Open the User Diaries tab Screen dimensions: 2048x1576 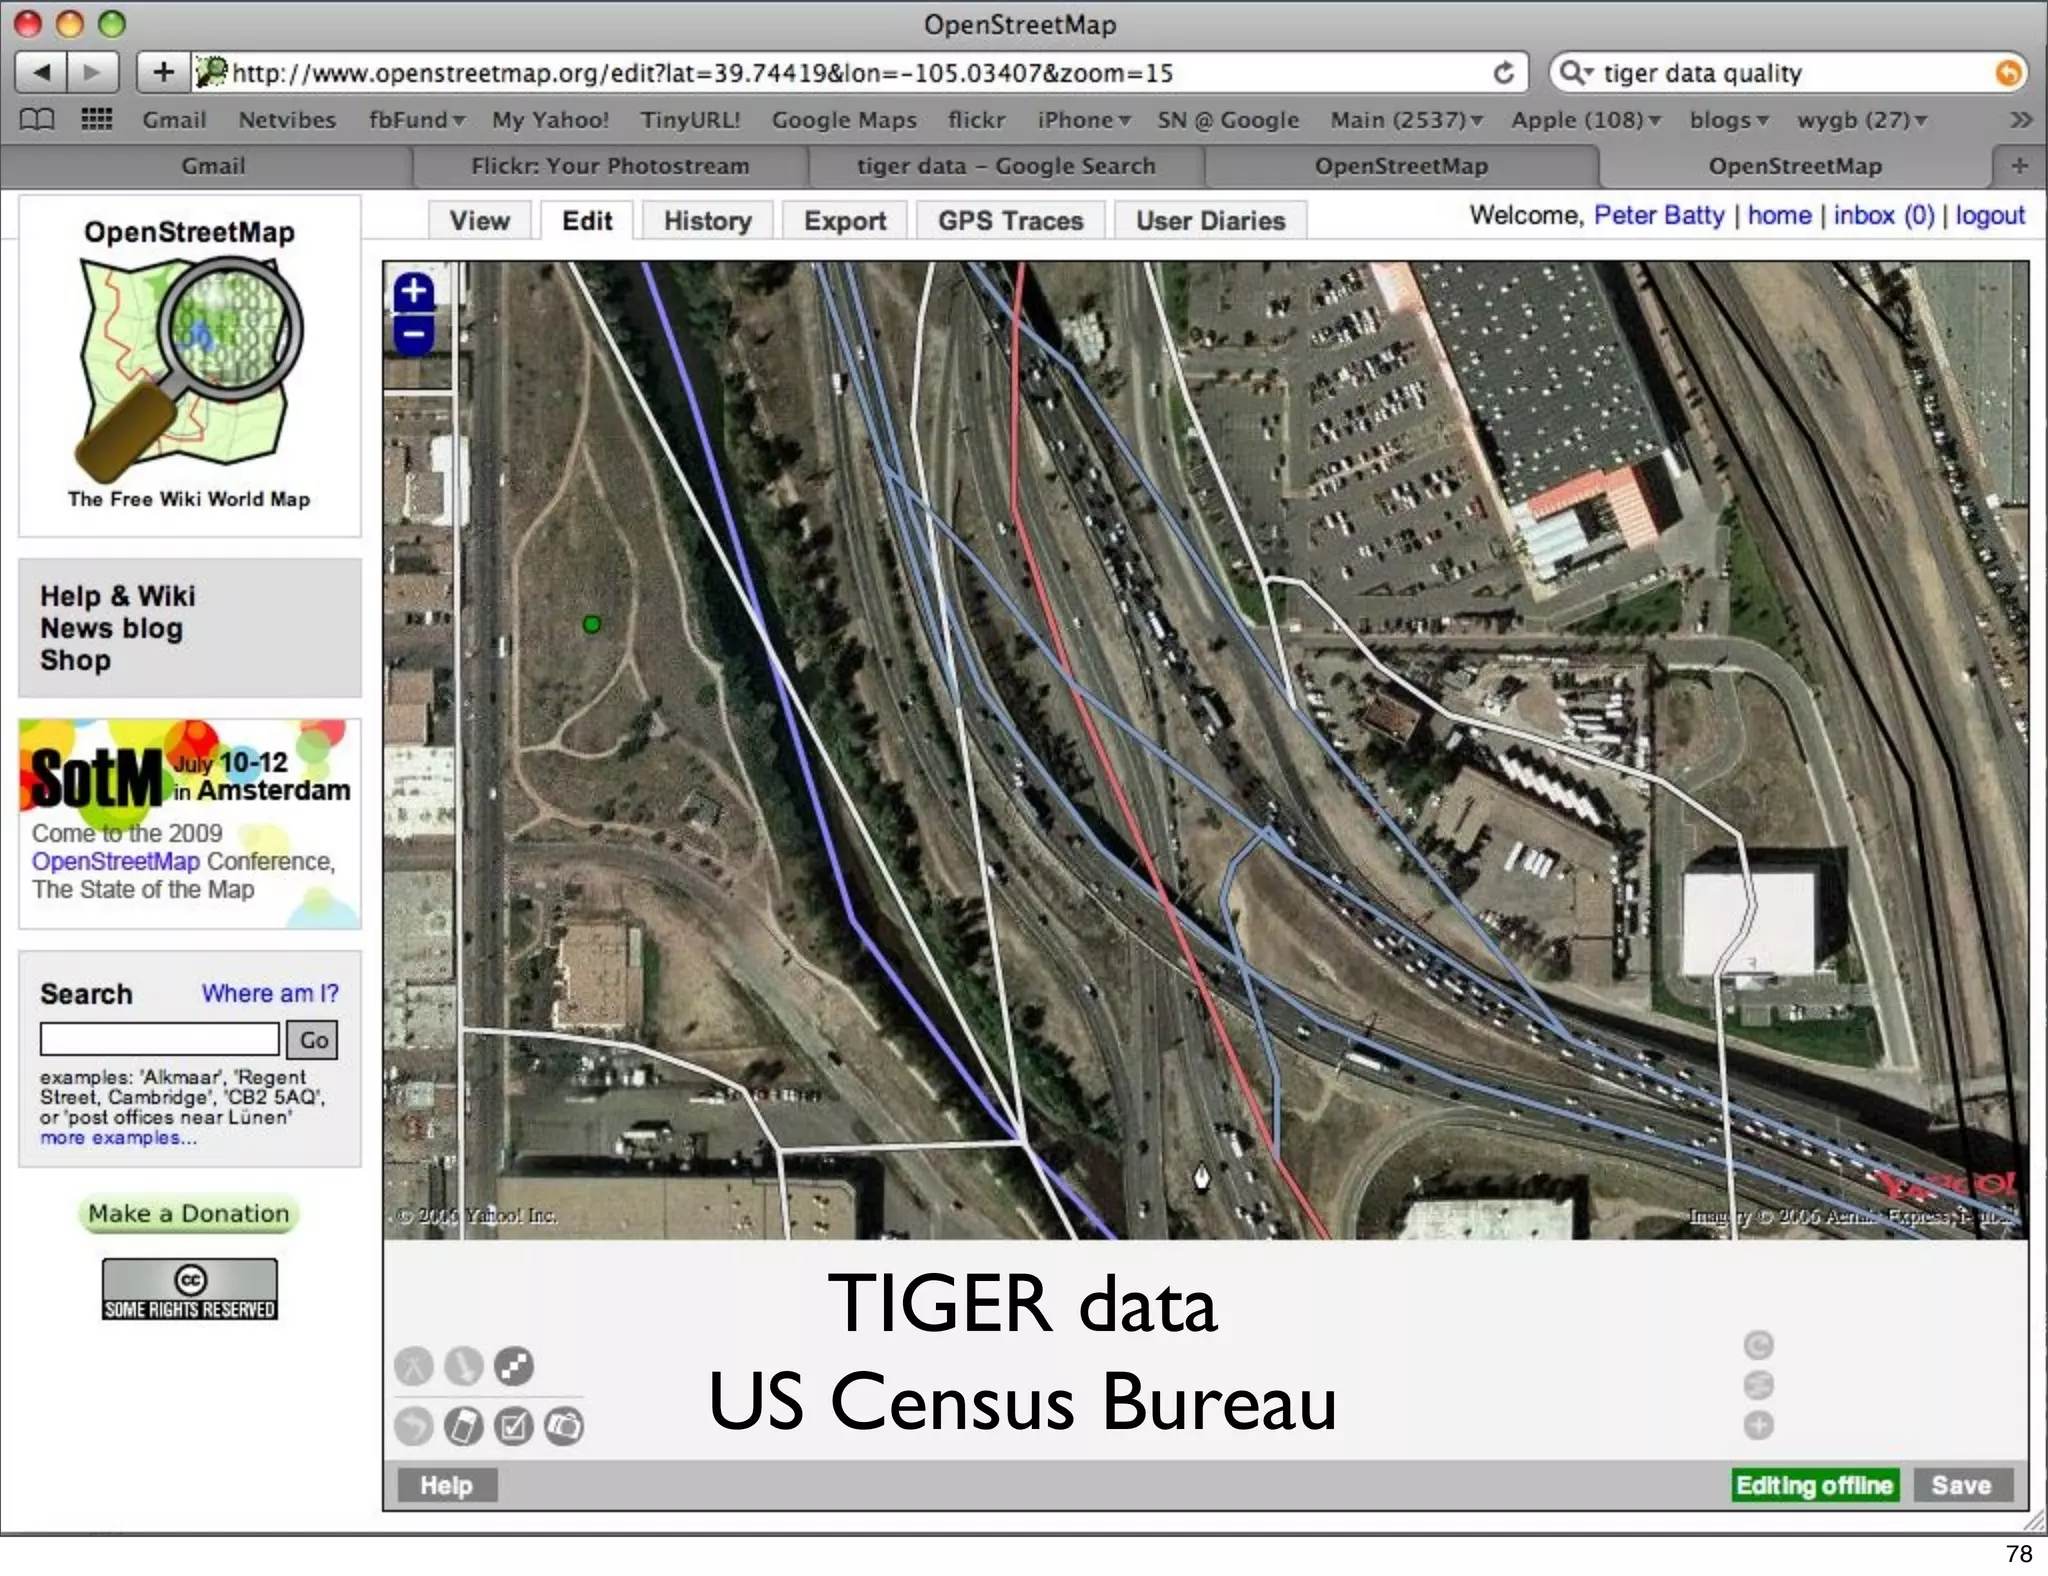click(x=1210, y=221)
